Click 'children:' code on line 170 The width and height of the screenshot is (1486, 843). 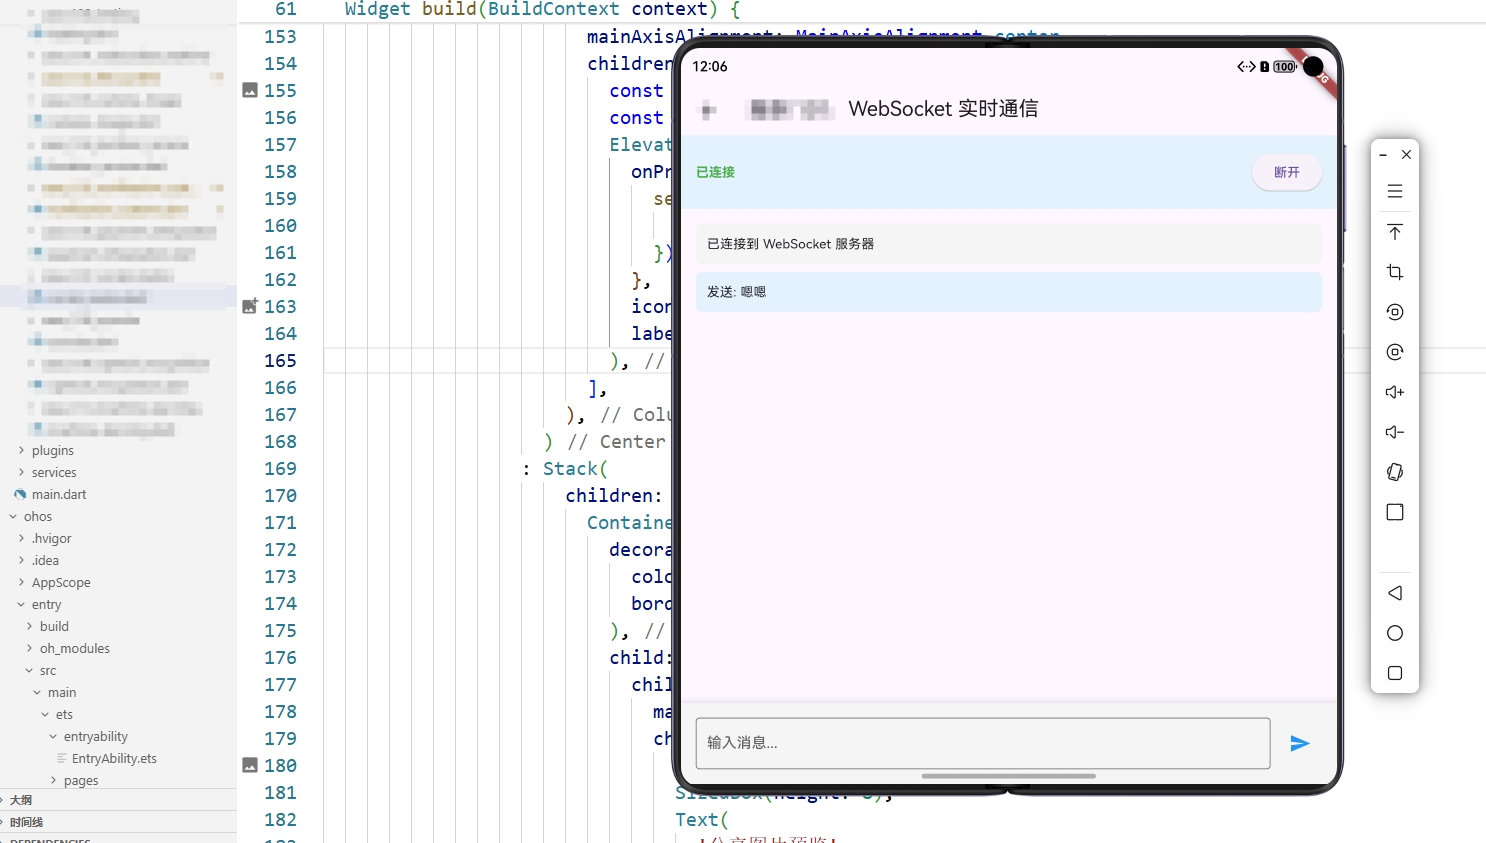613,495
